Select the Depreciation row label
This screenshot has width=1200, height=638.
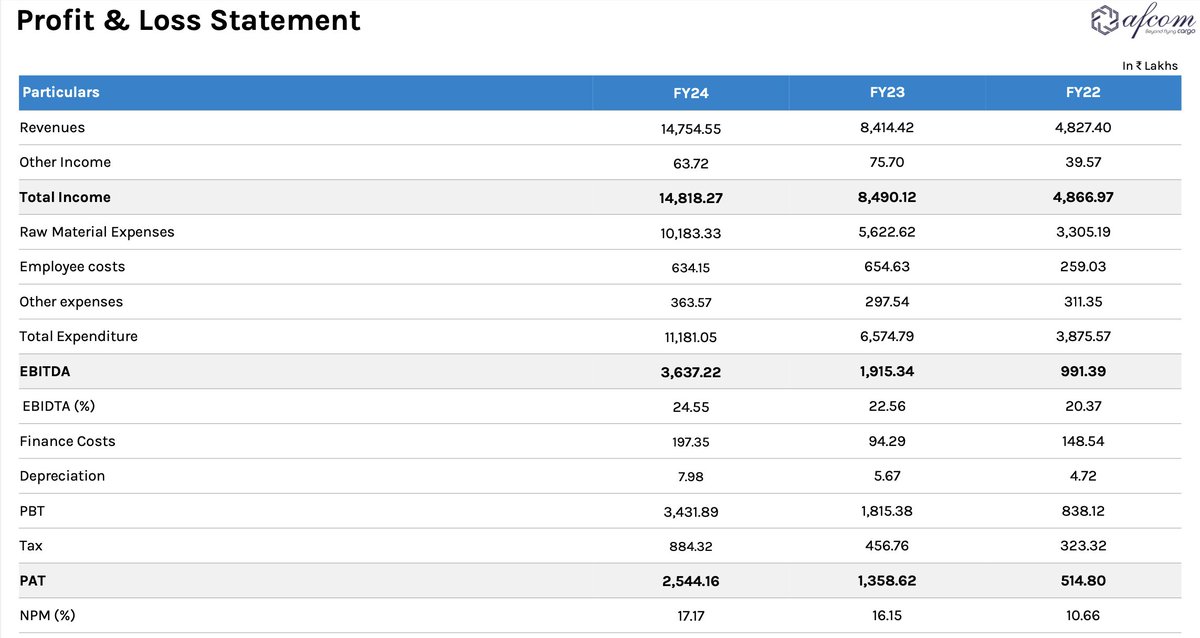(62, 476)
